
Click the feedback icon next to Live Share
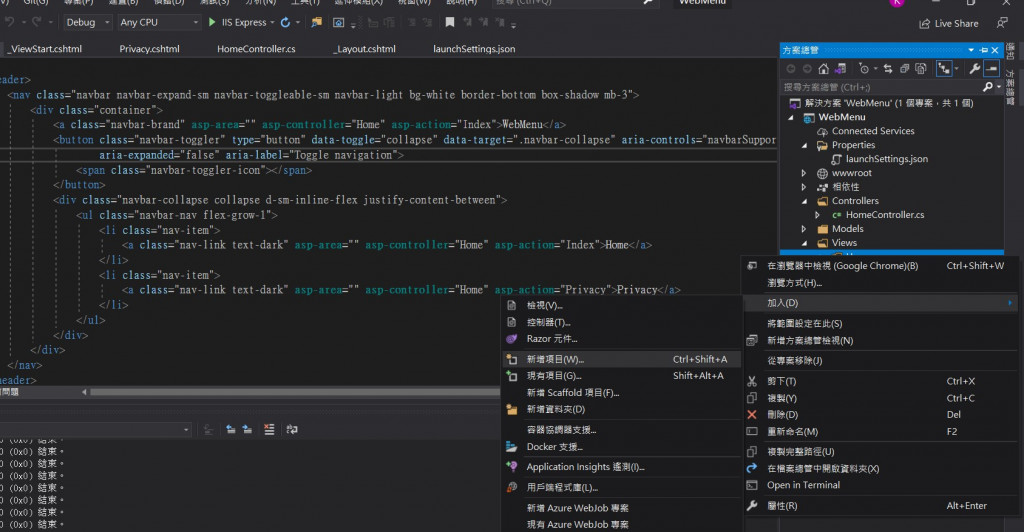click(1002, 23)
